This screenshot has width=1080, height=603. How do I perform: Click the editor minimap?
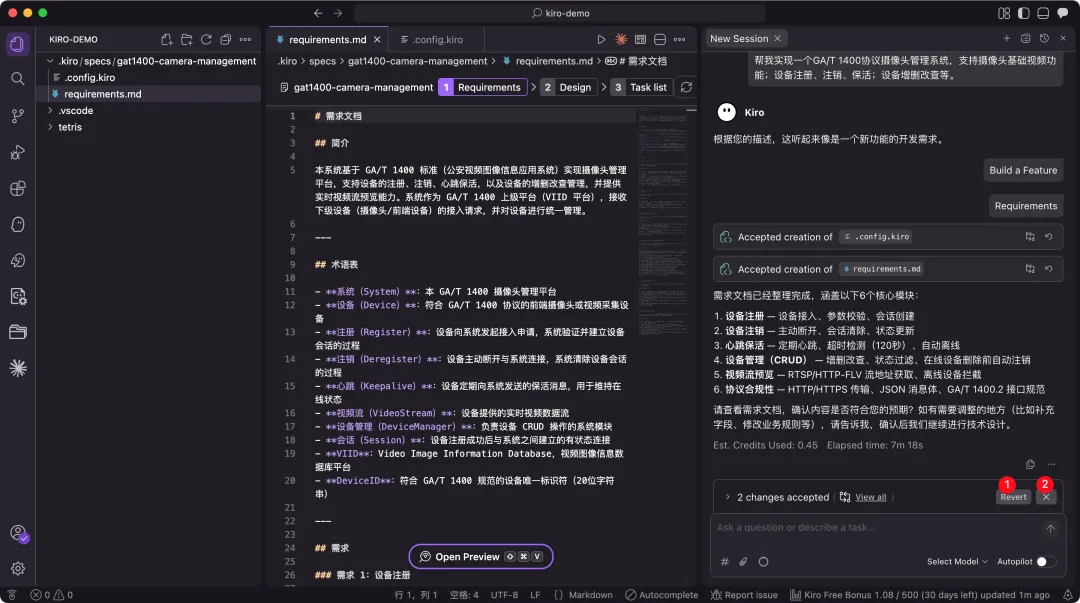662,221
